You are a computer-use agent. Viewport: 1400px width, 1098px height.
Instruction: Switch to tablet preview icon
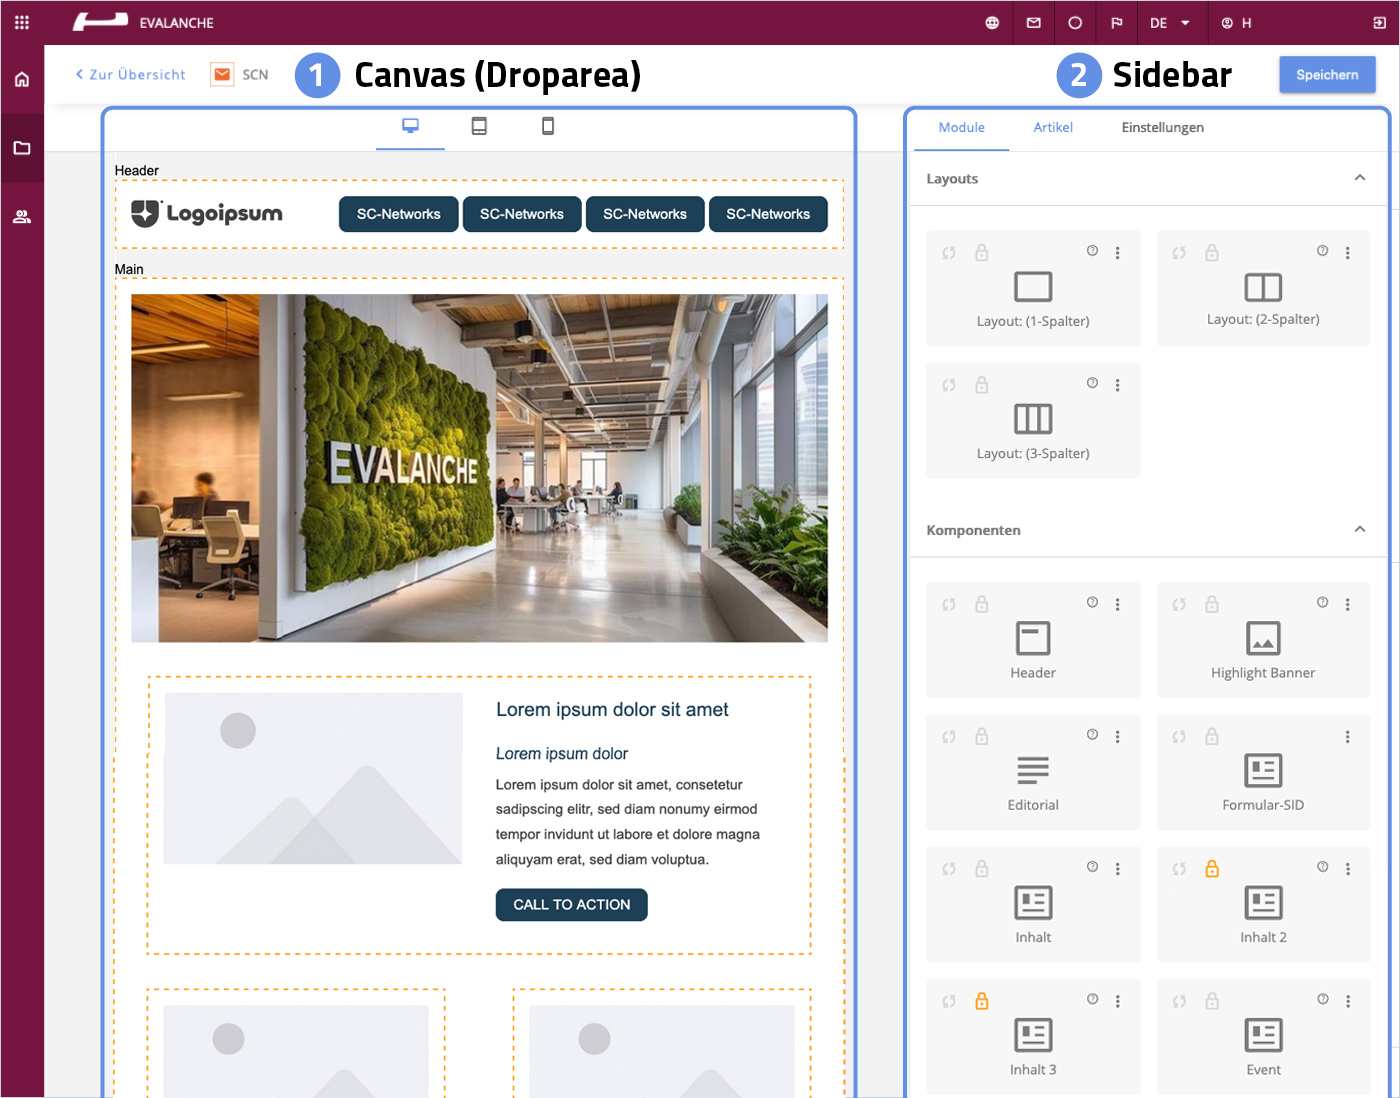479,126
